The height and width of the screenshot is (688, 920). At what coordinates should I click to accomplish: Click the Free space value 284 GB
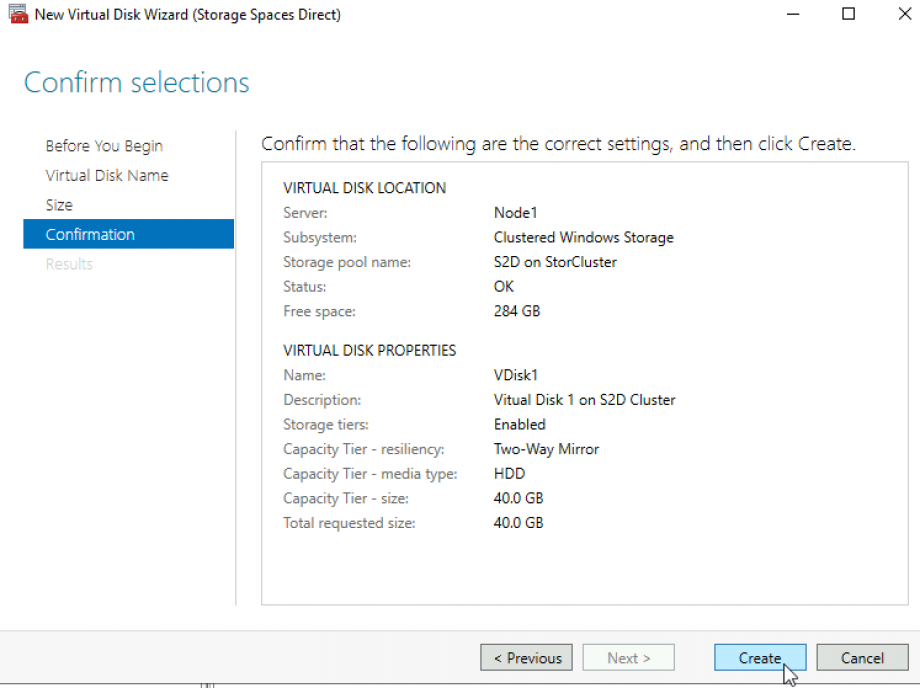click(x=517, y=311)
